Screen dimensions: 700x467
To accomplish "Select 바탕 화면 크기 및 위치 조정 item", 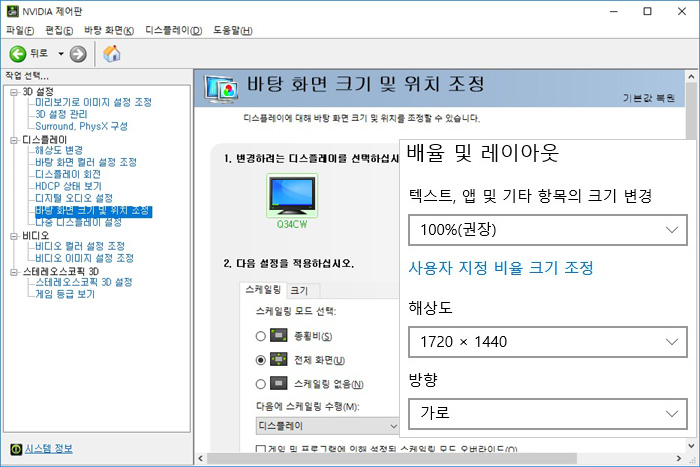I will click(94, 211).
